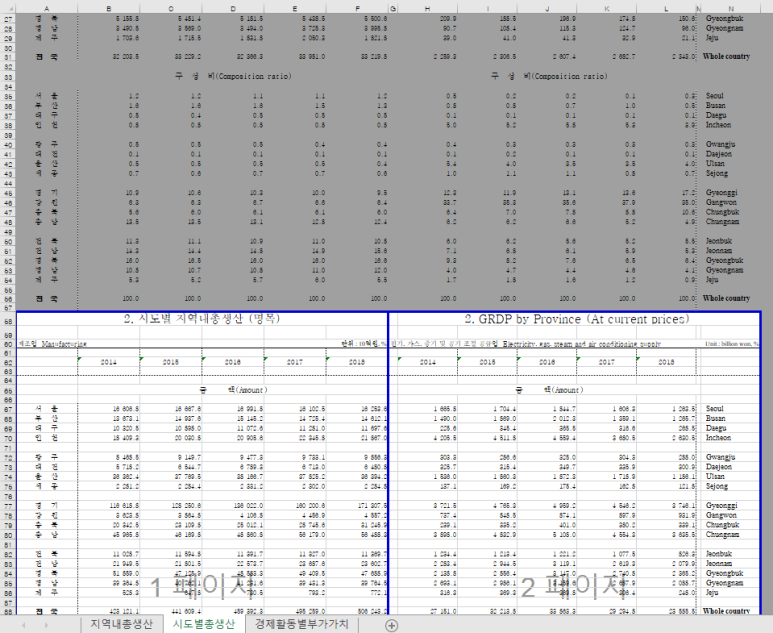The height and width of the screenshot is (633, 773).
Task: Click 'Seoul' label in row 67
Action: 714,409
